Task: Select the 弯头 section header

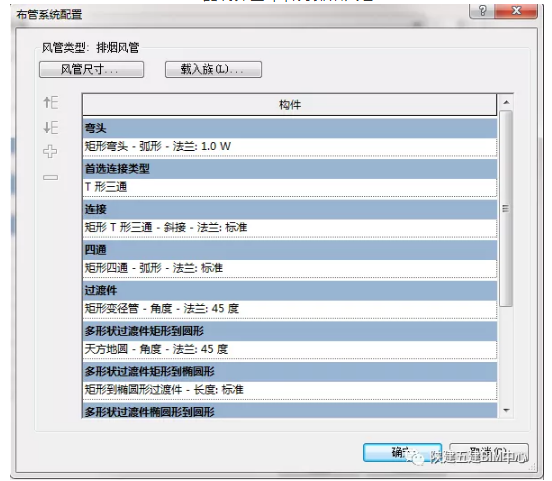Action: coord(290,128)
